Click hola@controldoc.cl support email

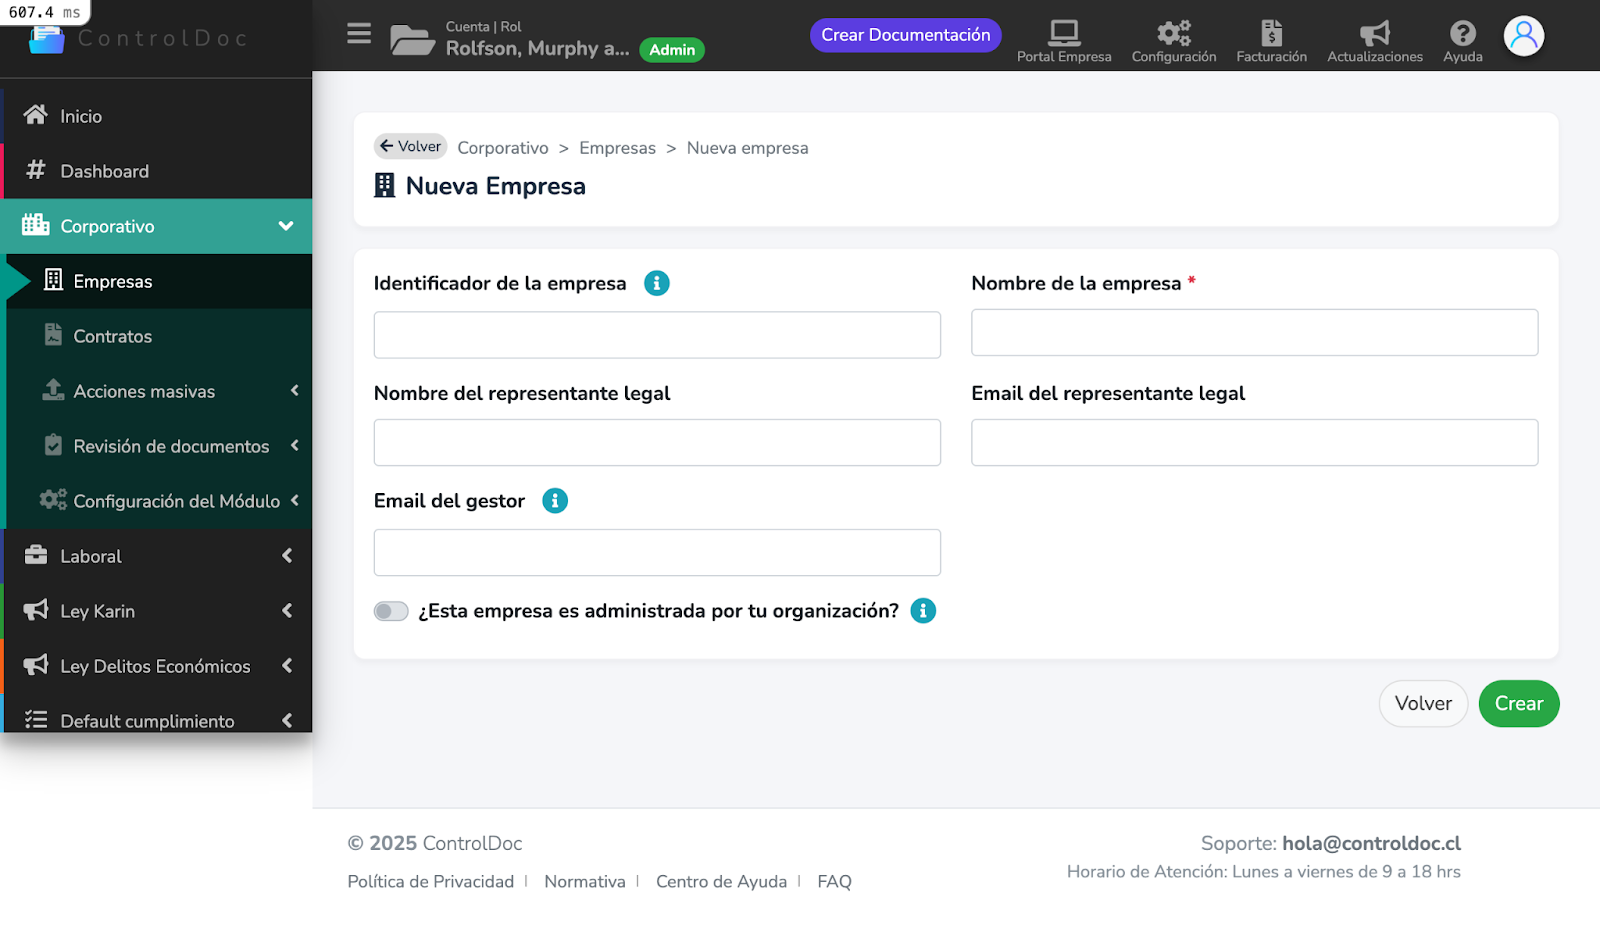point(1372,843)
